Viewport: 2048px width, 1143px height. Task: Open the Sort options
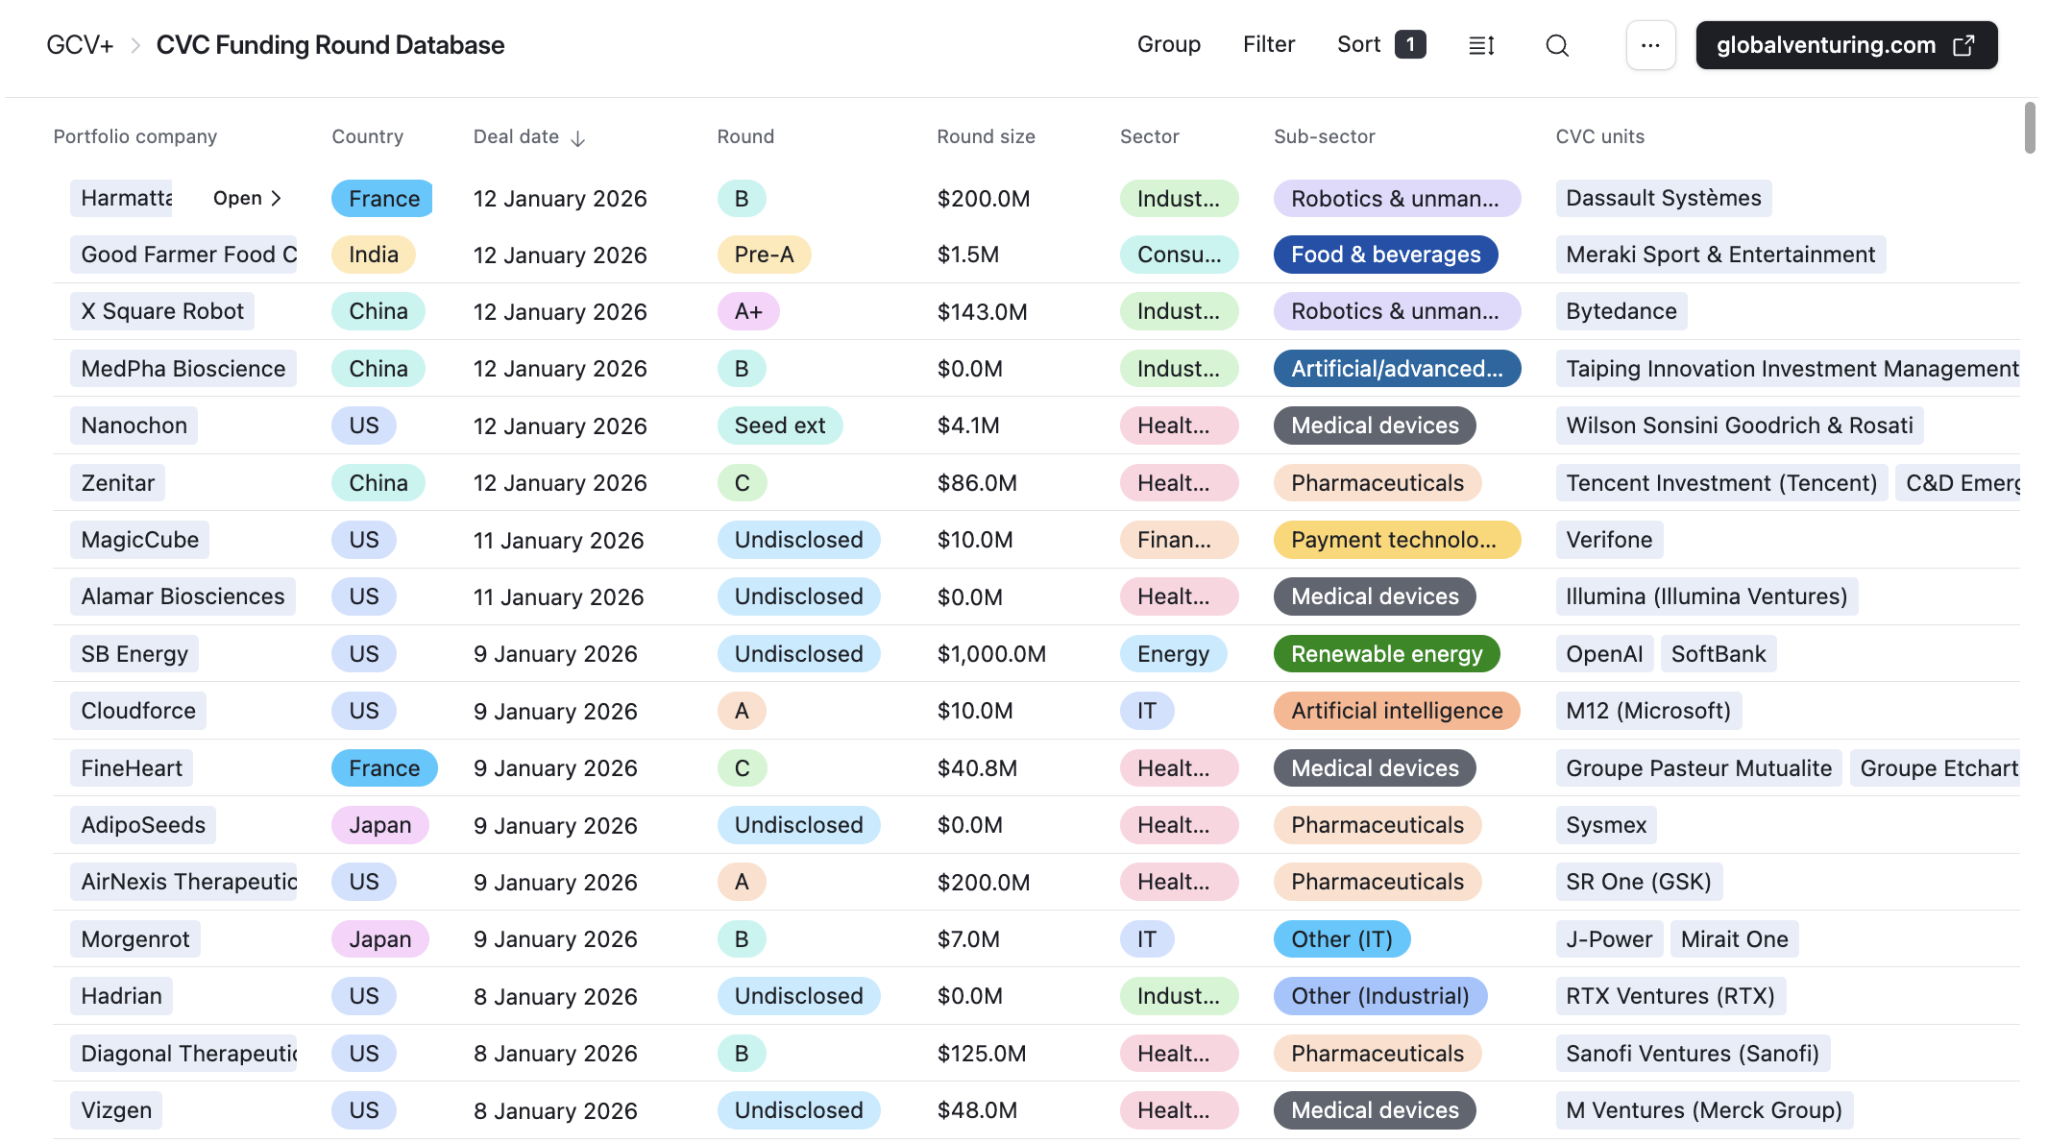pos(1358,44)
